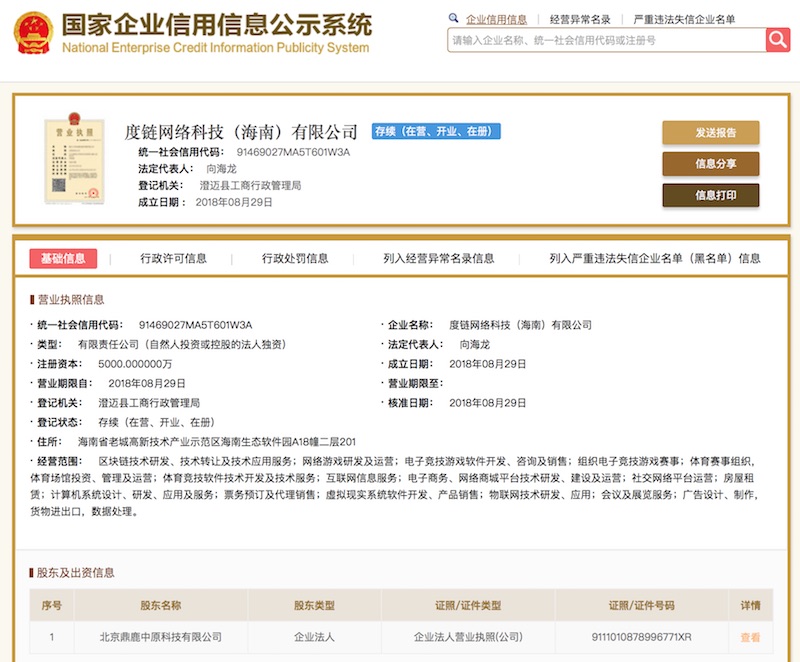Click 查看 link in shareholder row

[749, 637]
